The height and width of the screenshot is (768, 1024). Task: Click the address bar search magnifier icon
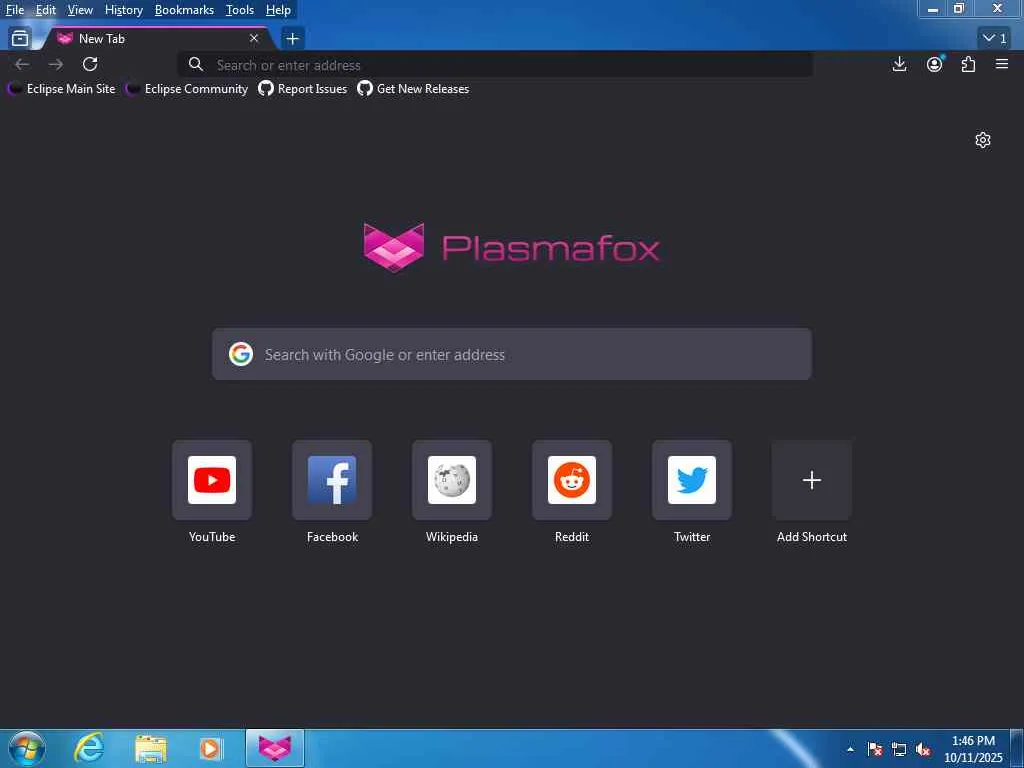(196, 64)
